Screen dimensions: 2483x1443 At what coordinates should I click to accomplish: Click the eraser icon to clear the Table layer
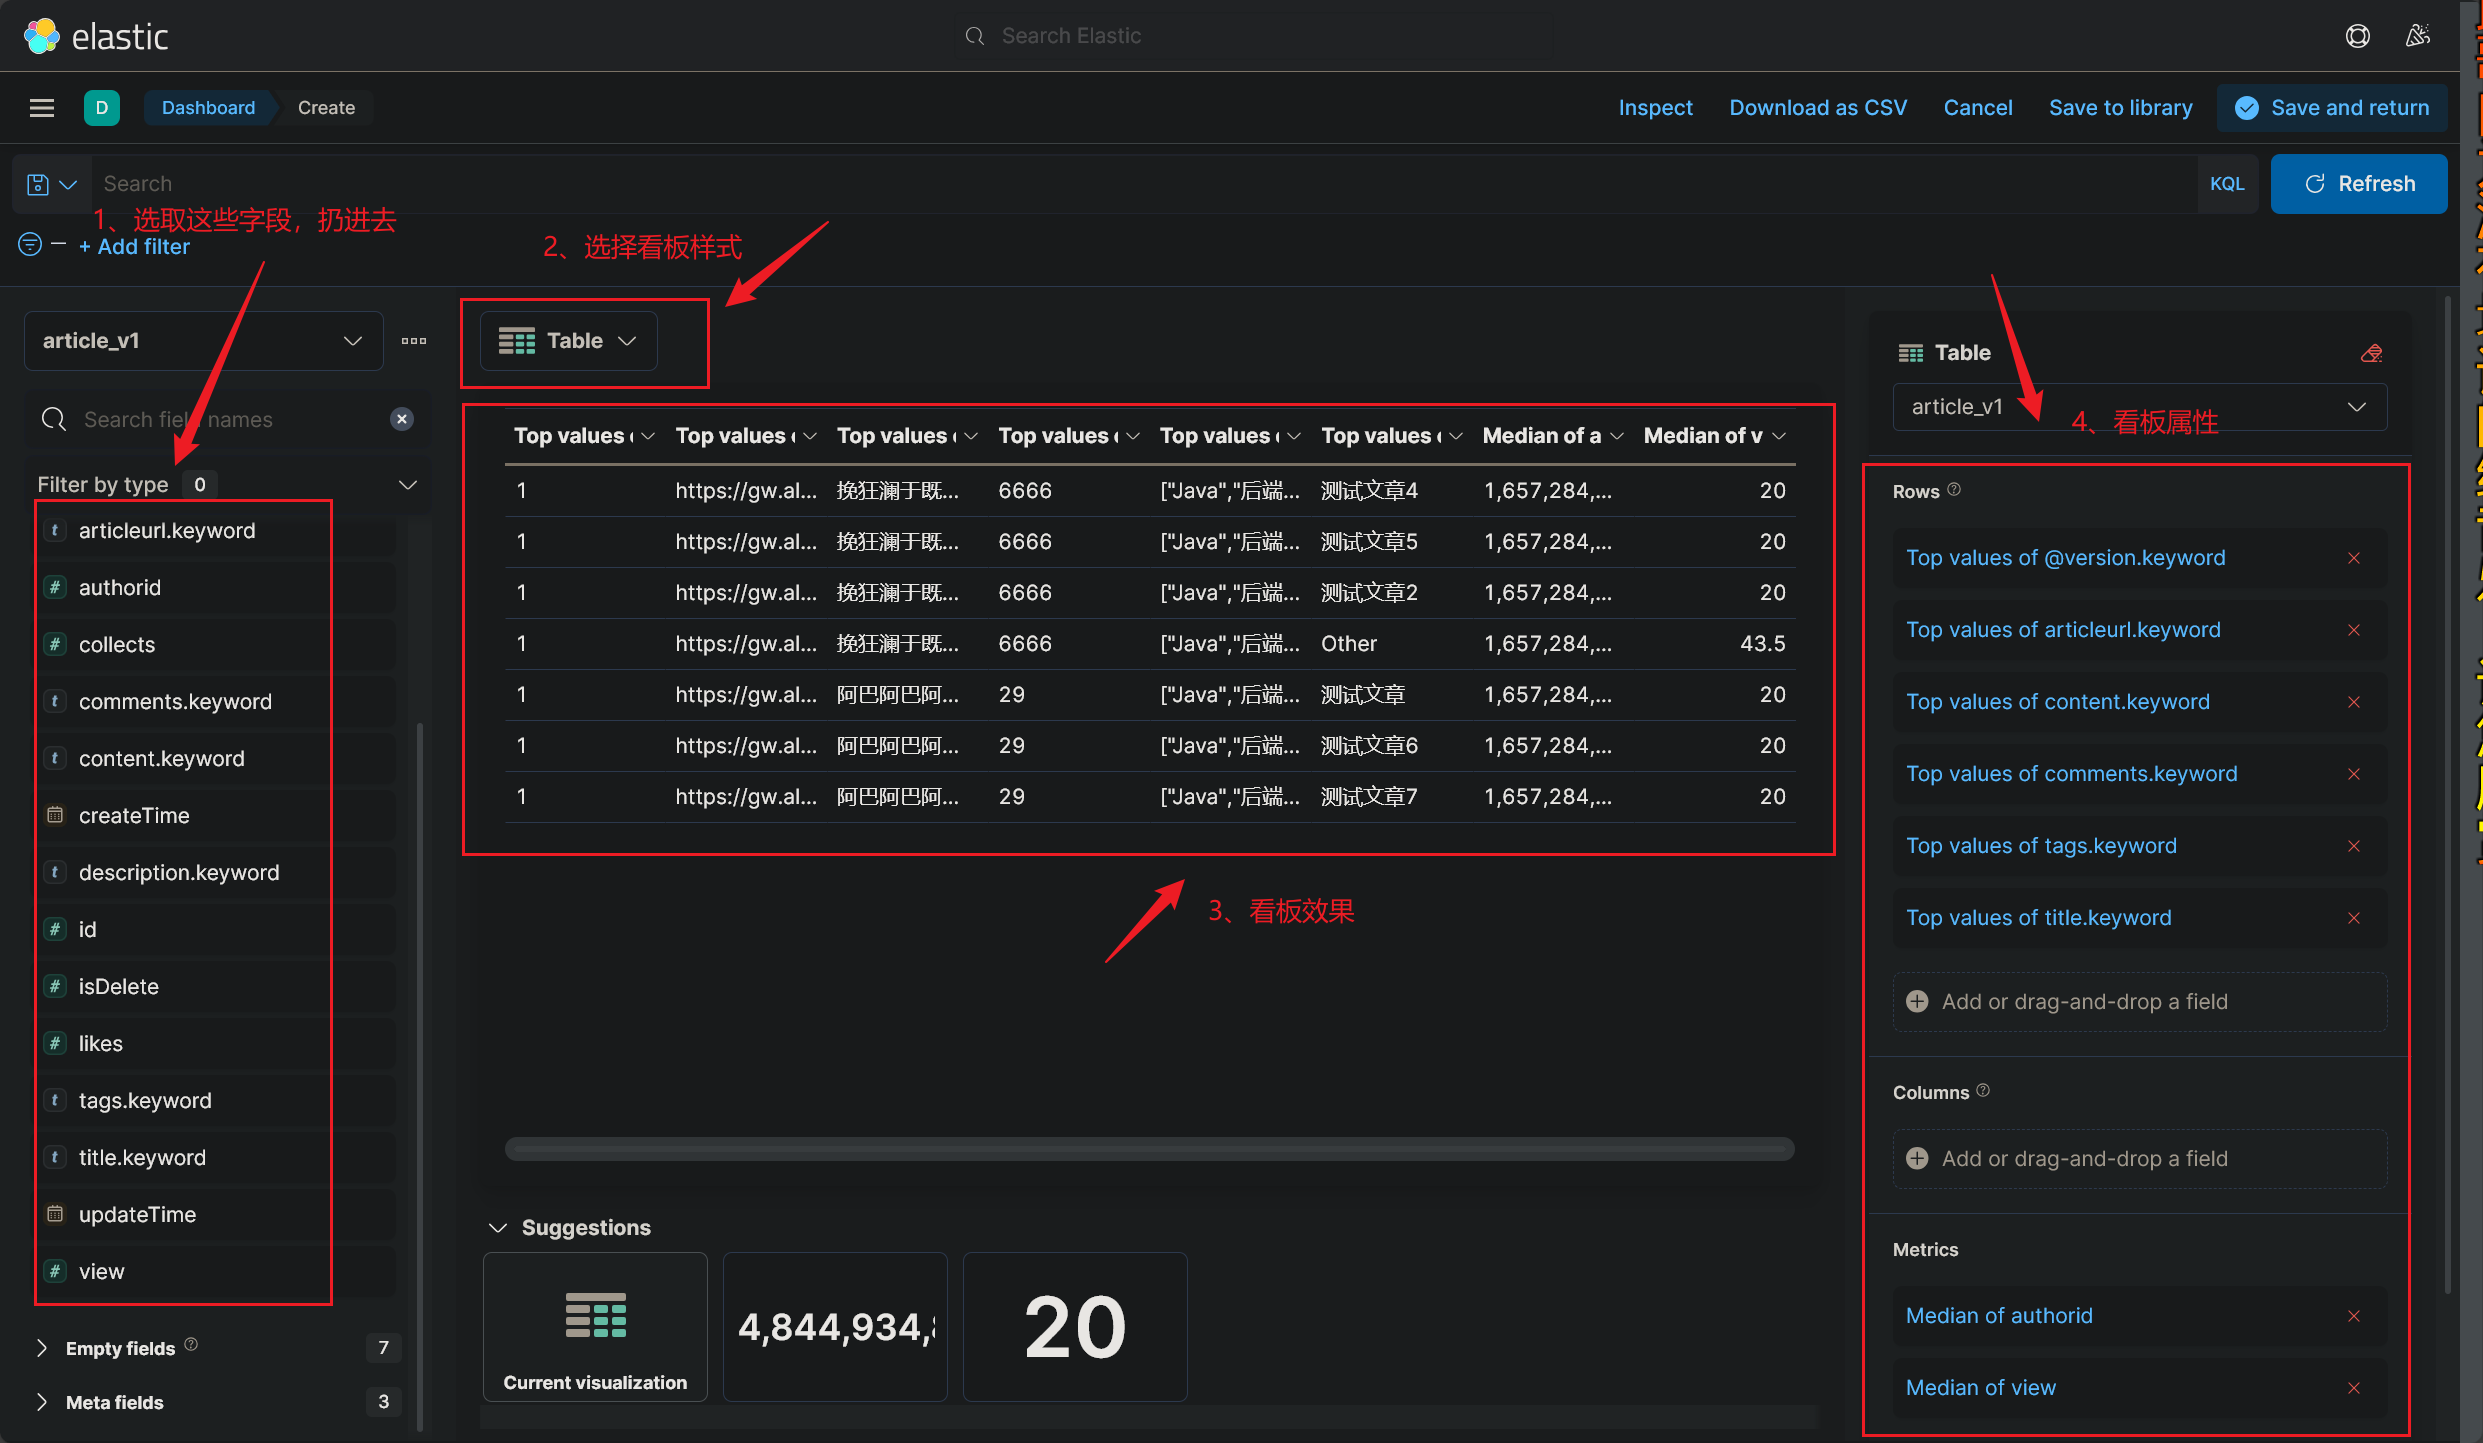[2370, 353]
